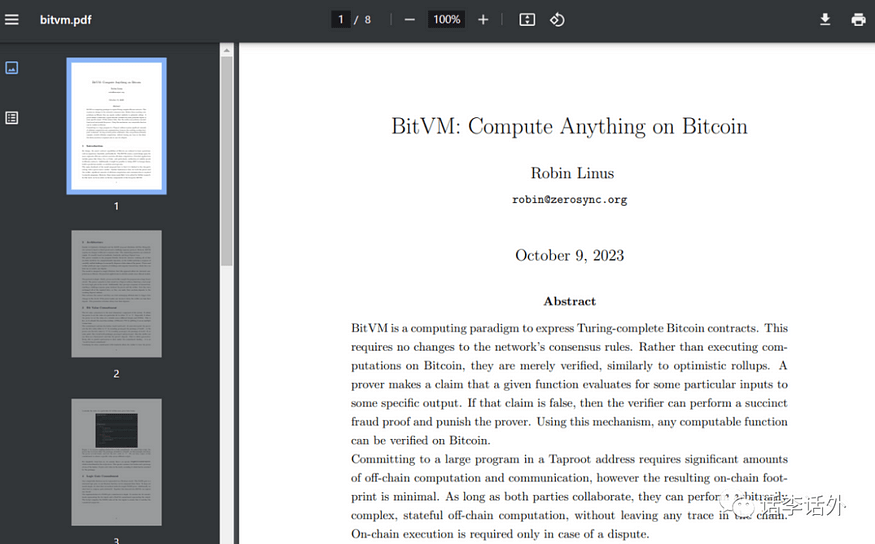The height and width of the screenshot is (544, 875).
Task: Click the title 'BitVM: Compute Anything on Bitcoin'
Action: [x=569, y=126]
